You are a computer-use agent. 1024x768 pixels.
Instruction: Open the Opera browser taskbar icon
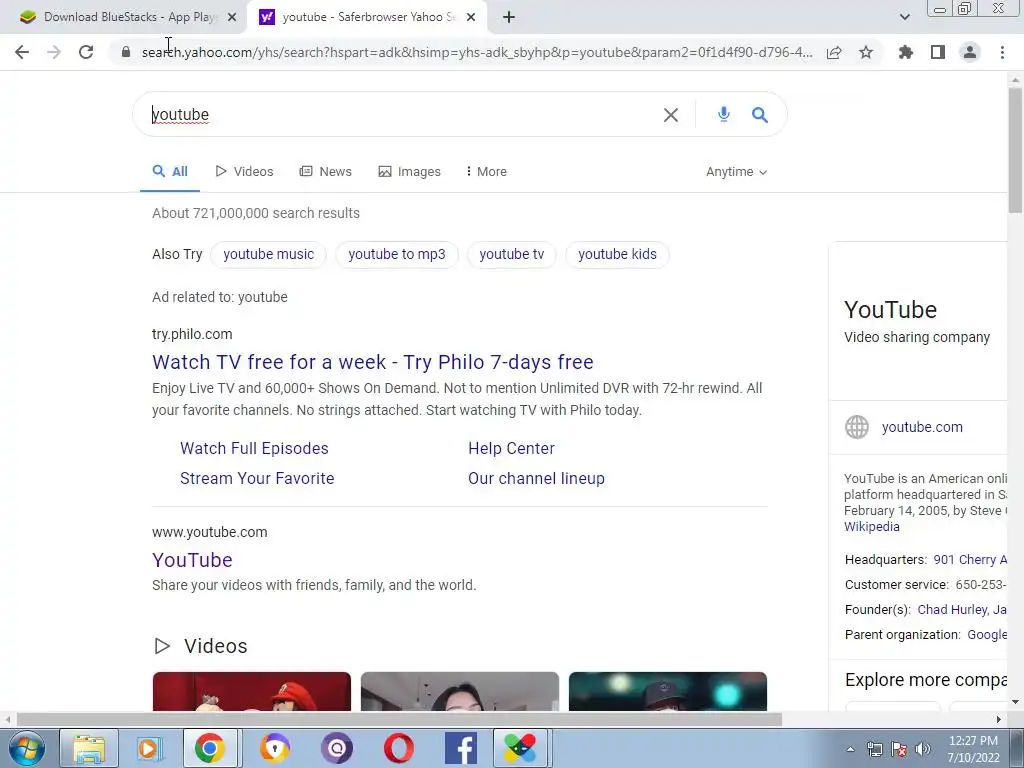[x=398, y=748]
